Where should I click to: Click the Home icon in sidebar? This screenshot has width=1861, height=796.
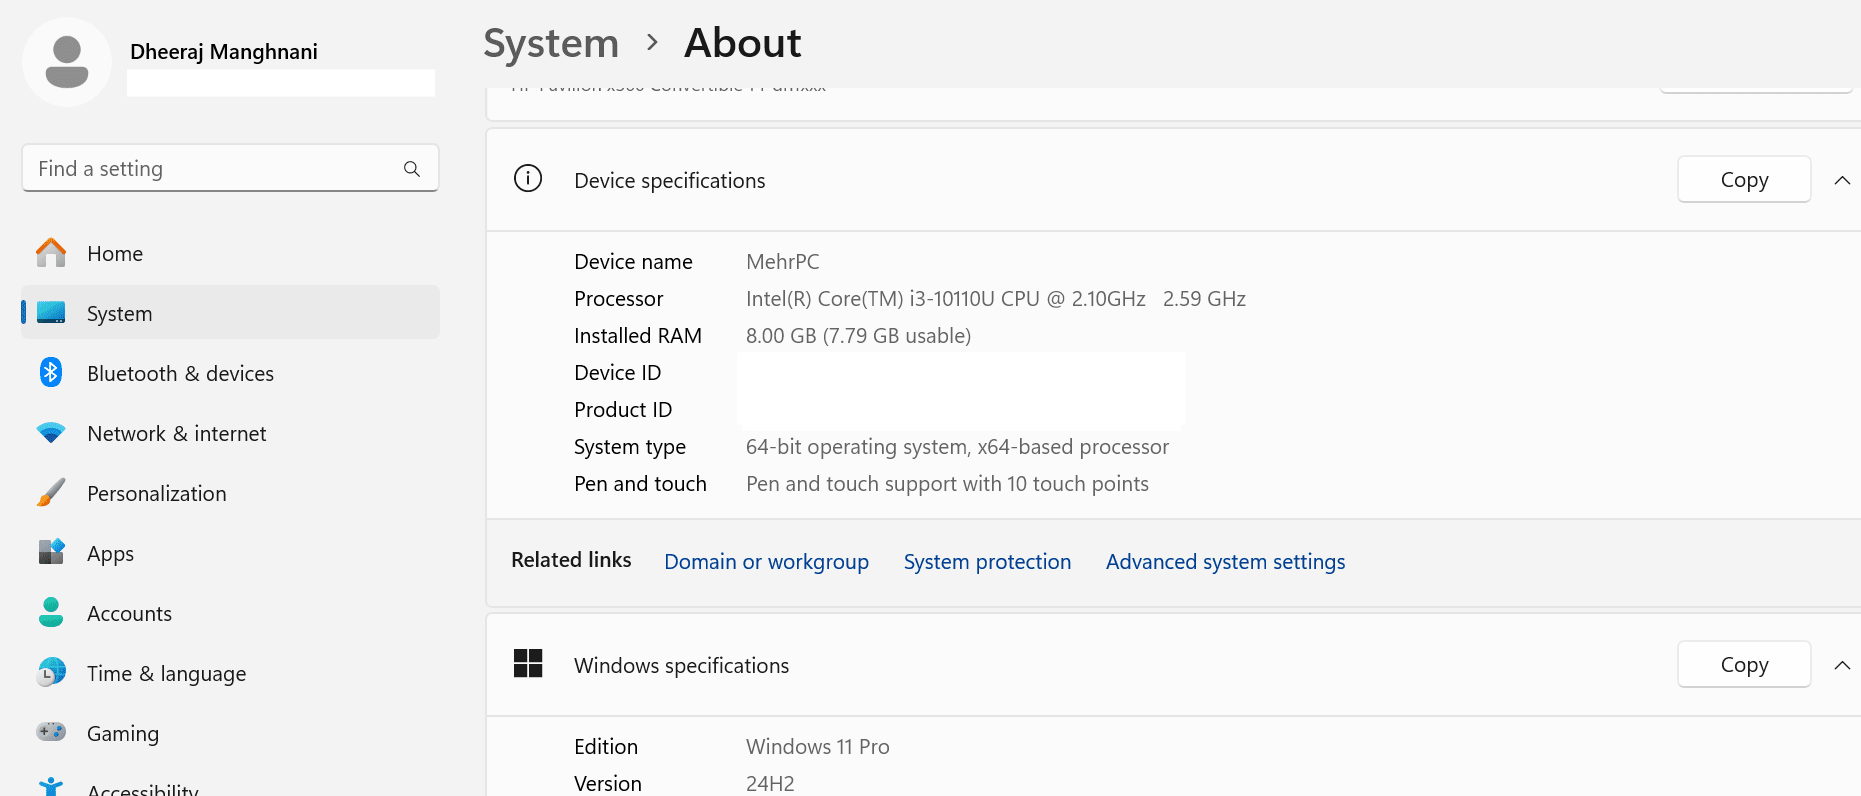point(51,253)
